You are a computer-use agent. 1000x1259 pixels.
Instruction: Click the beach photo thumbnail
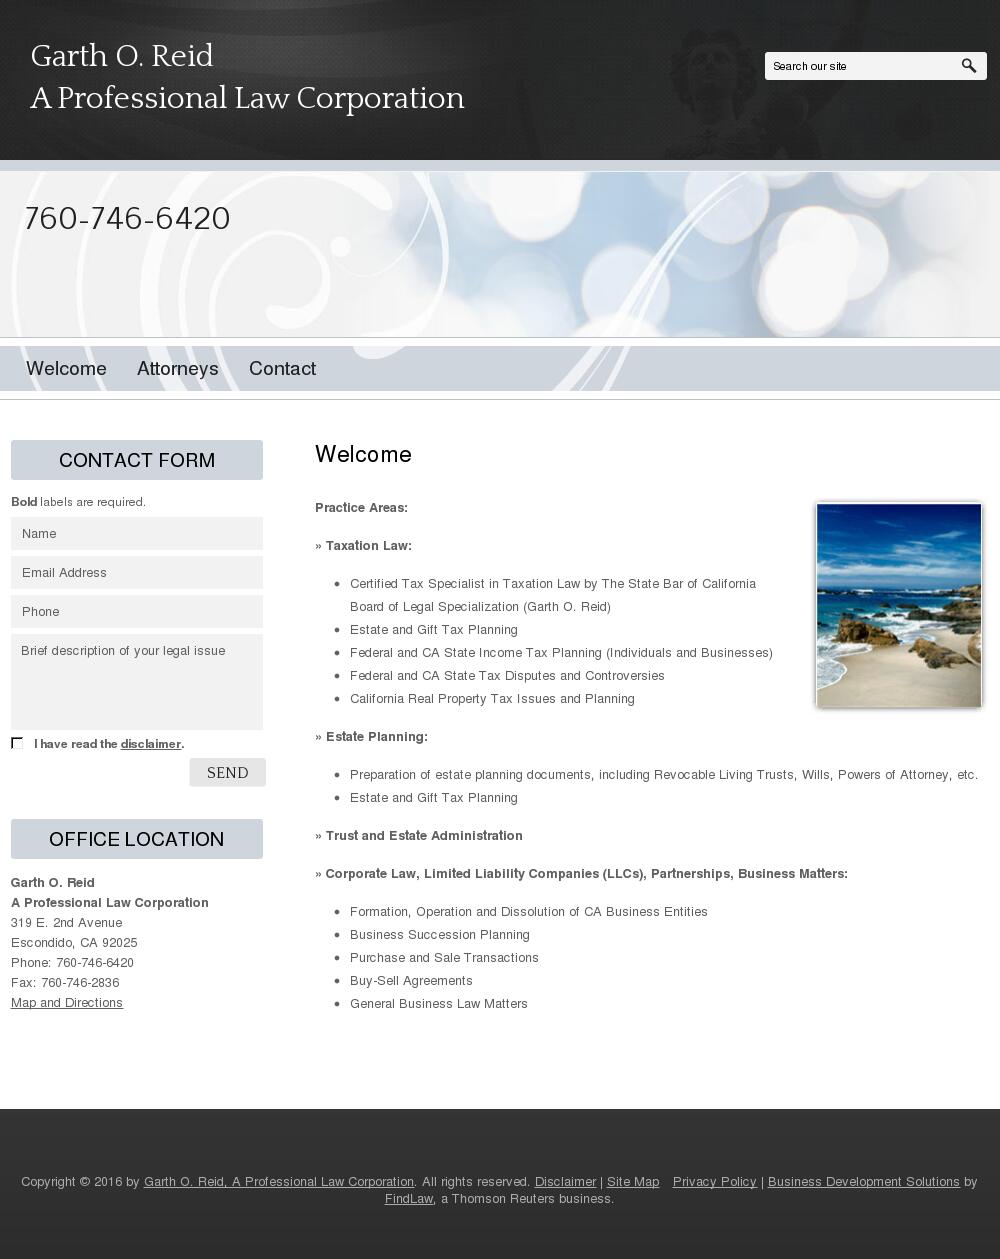pos(899,605)
